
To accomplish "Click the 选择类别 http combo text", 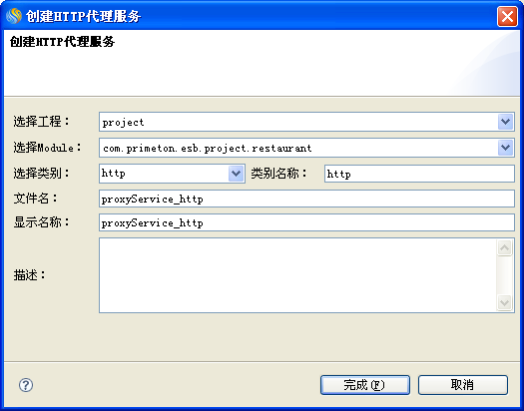I will (x=164, y=173).
